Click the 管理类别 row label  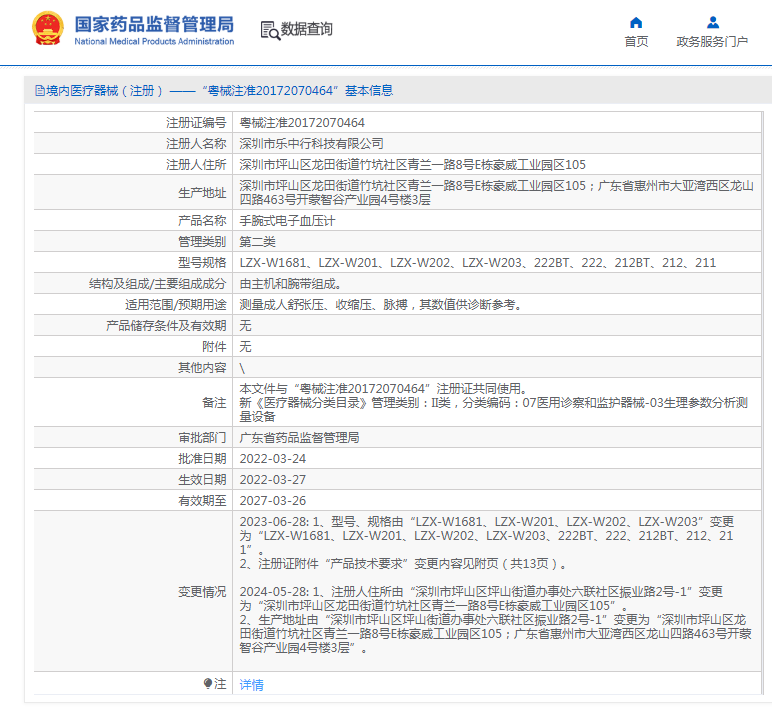[x=202, y=242]
